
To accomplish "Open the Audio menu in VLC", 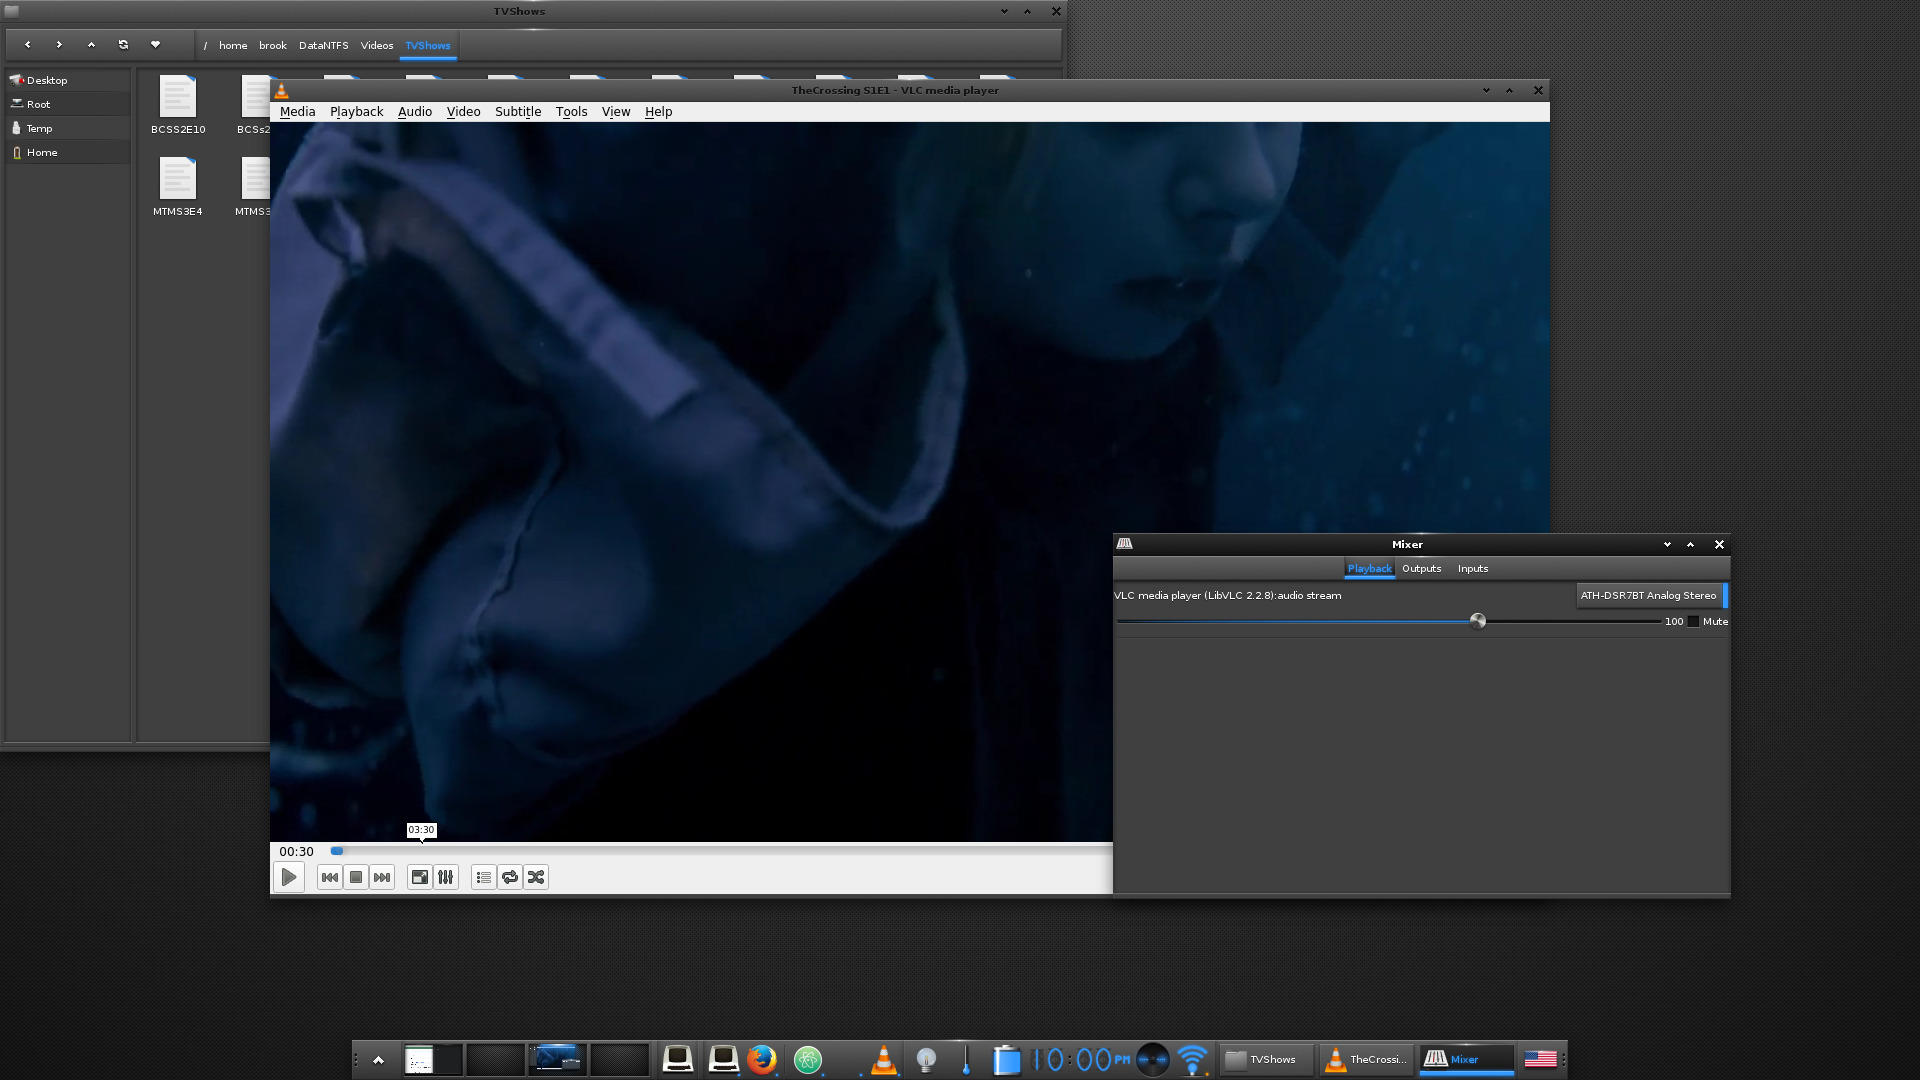I will click(415, 111).
